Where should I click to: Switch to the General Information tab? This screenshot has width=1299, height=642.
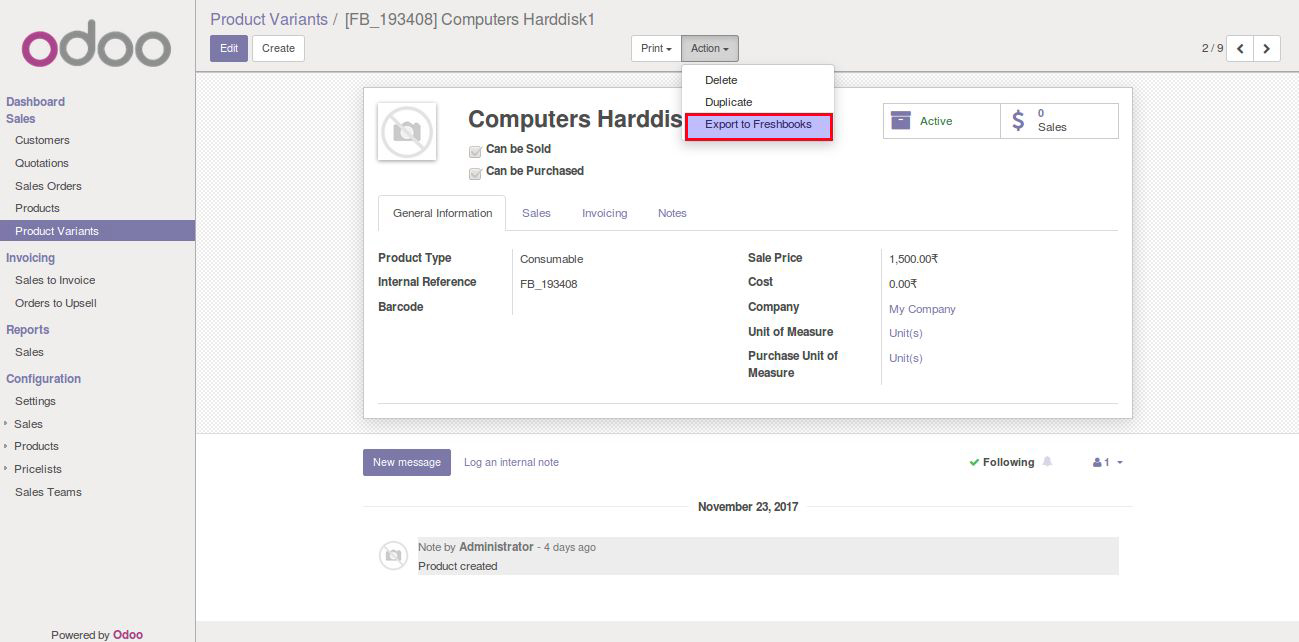click(x=442, y=213)
